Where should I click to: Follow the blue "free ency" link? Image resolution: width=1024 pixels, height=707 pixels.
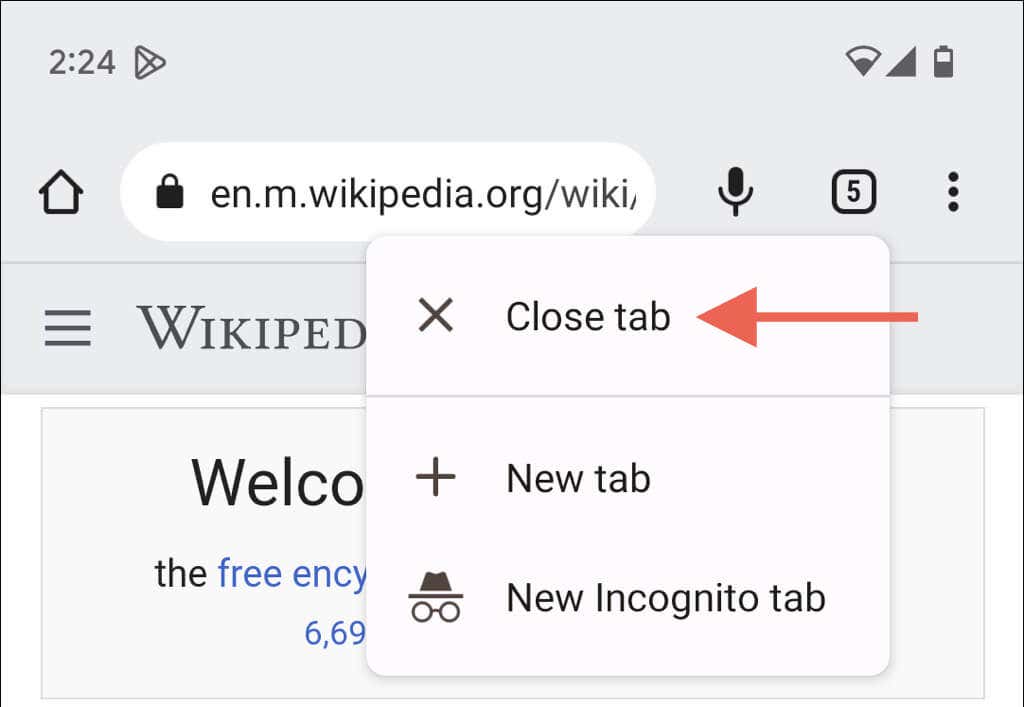tap(292, 574)
